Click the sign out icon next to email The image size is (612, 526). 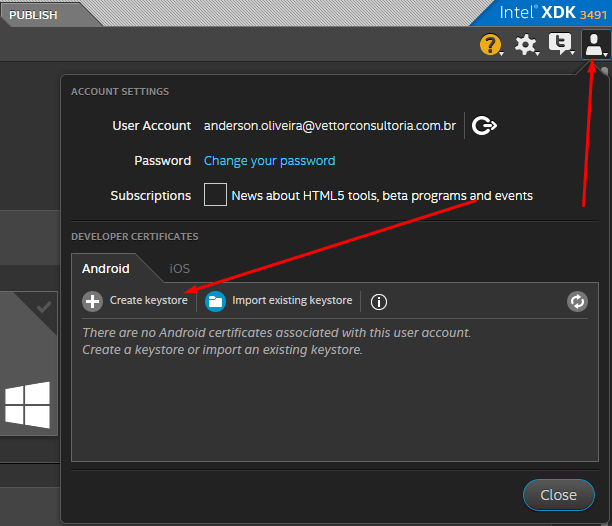point(484,126)
